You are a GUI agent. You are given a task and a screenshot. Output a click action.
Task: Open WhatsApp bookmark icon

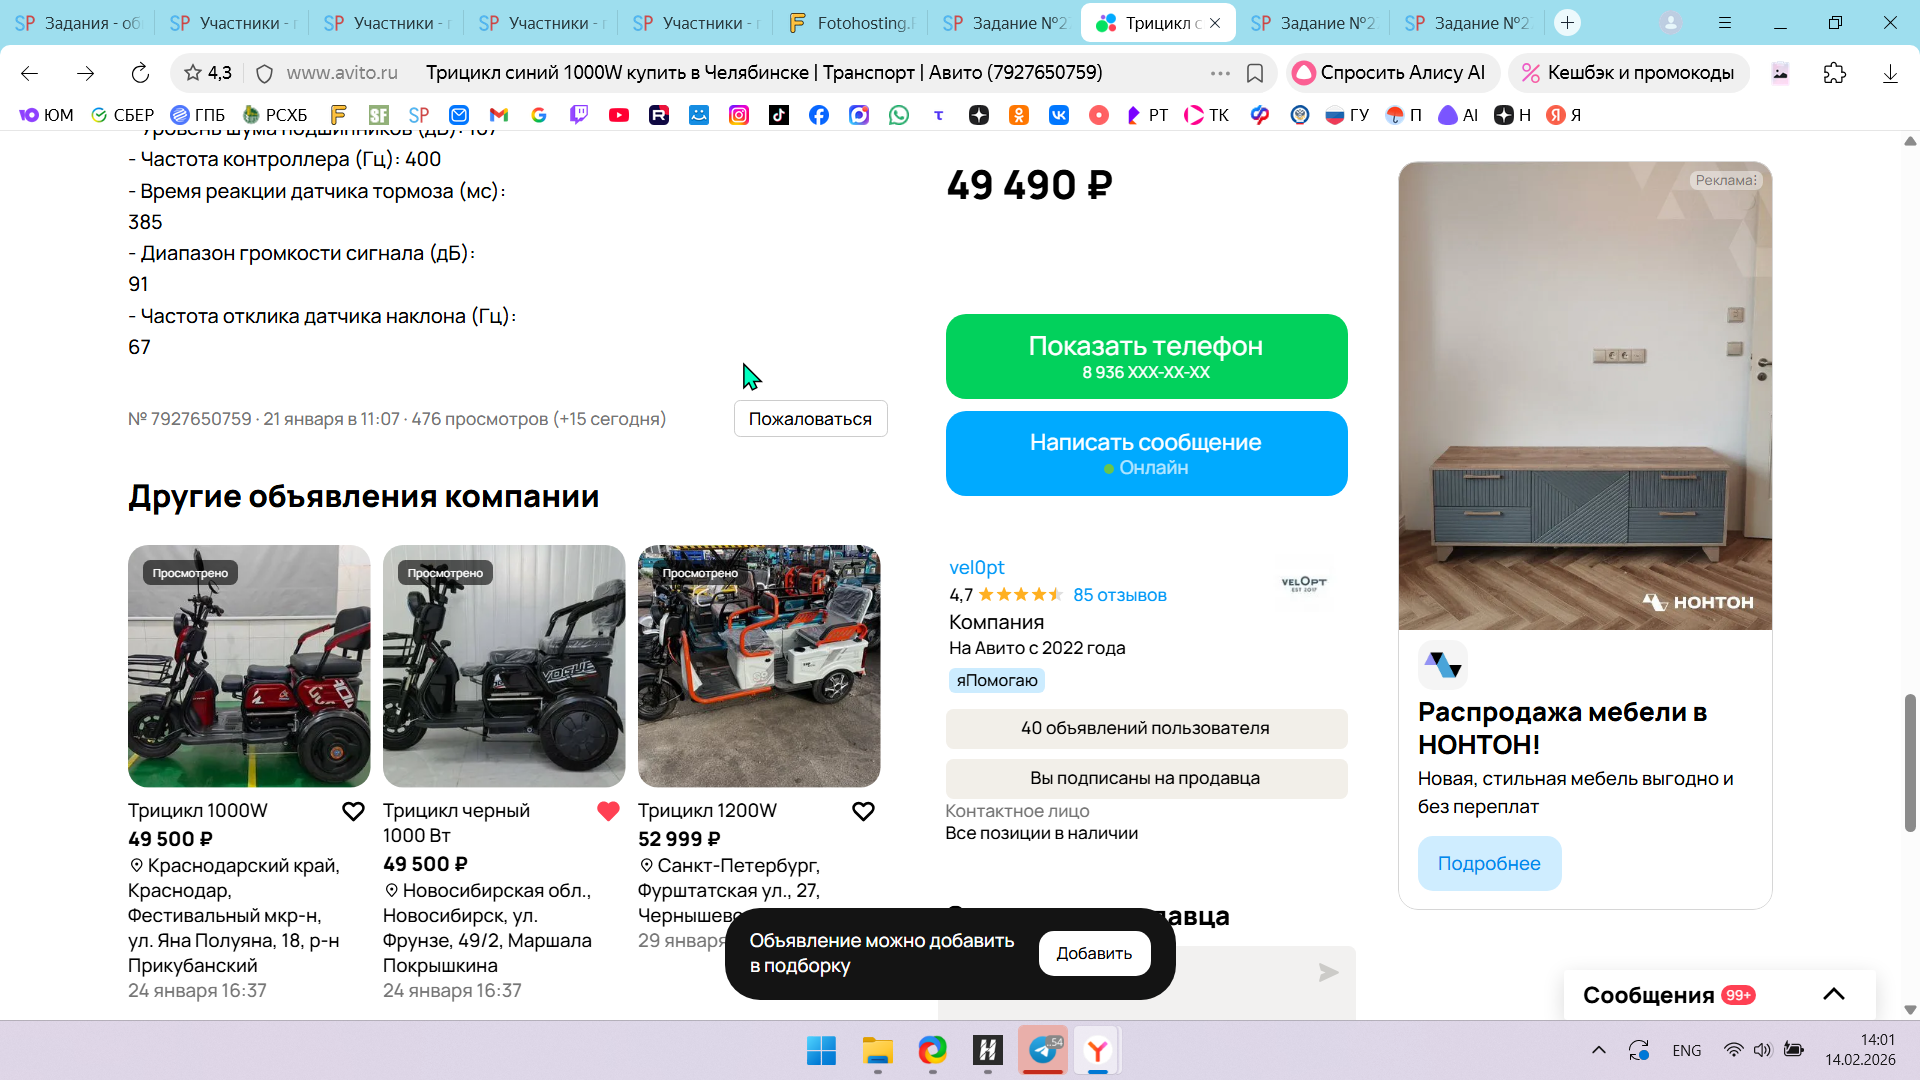click(x=899, y=115)
